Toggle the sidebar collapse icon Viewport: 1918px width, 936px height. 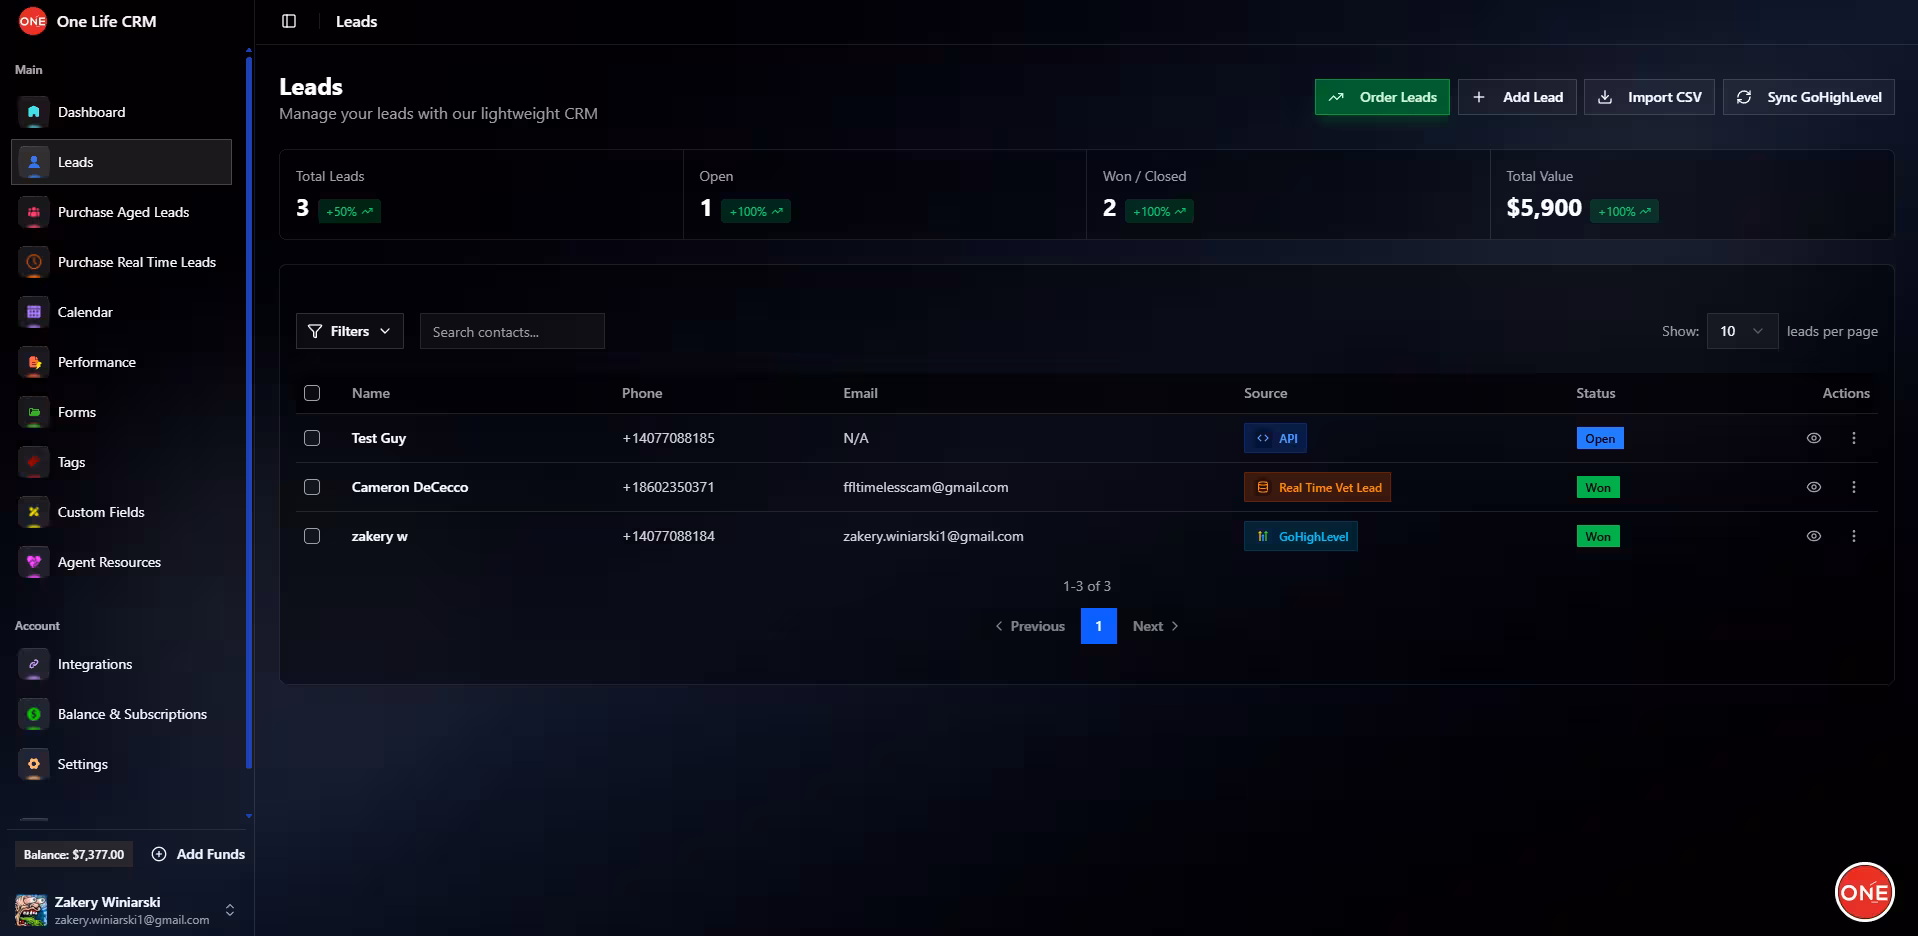point(289,21)
